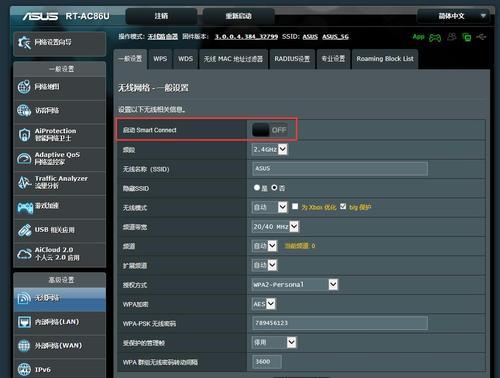
Task: Click the SSID name field containing ASUS
Action: 340,169
